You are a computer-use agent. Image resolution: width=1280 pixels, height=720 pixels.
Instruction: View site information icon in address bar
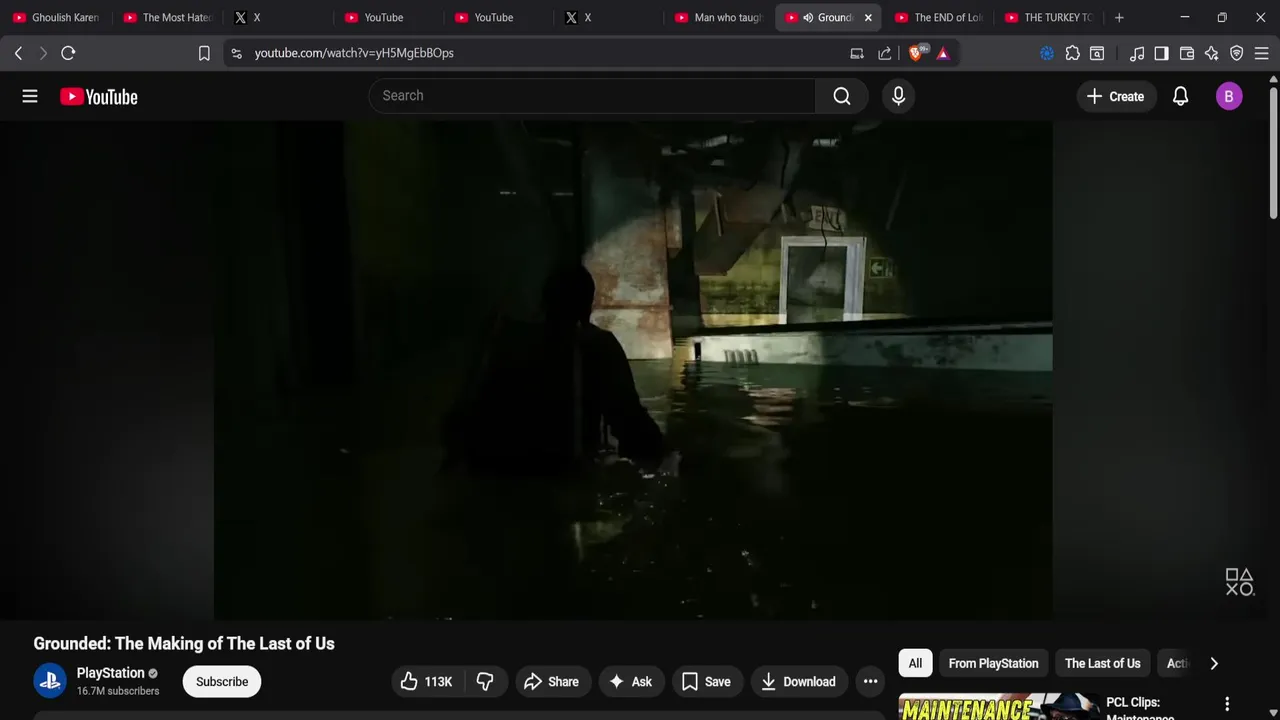(x=236, y=53)
